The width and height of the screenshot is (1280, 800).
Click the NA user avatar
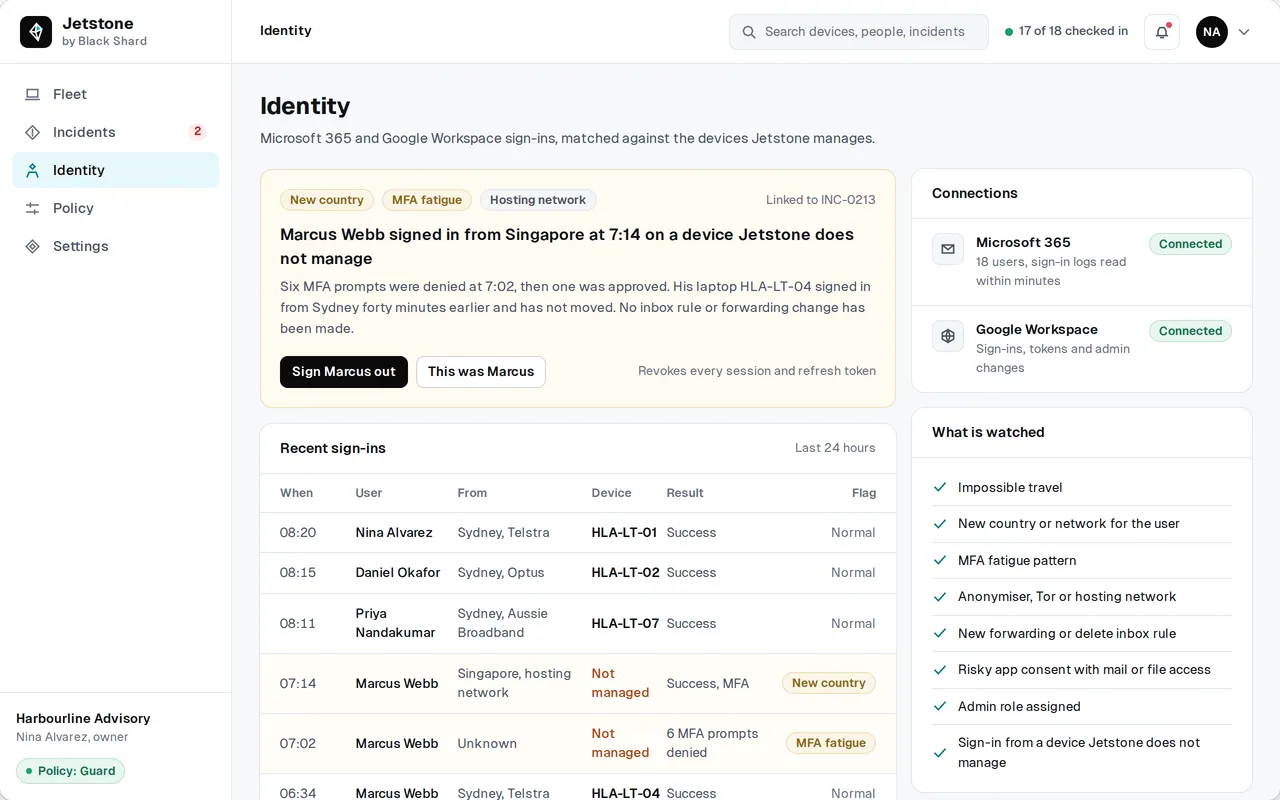(x=1212, y=32)
